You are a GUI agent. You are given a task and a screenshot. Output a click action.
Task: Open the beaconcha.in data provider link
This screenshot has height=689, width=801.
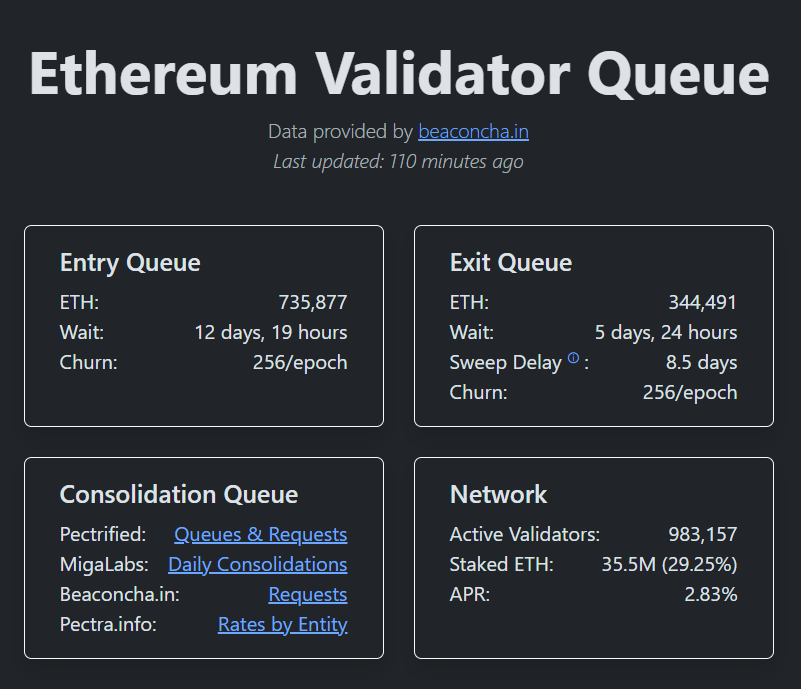click(473, 131)
